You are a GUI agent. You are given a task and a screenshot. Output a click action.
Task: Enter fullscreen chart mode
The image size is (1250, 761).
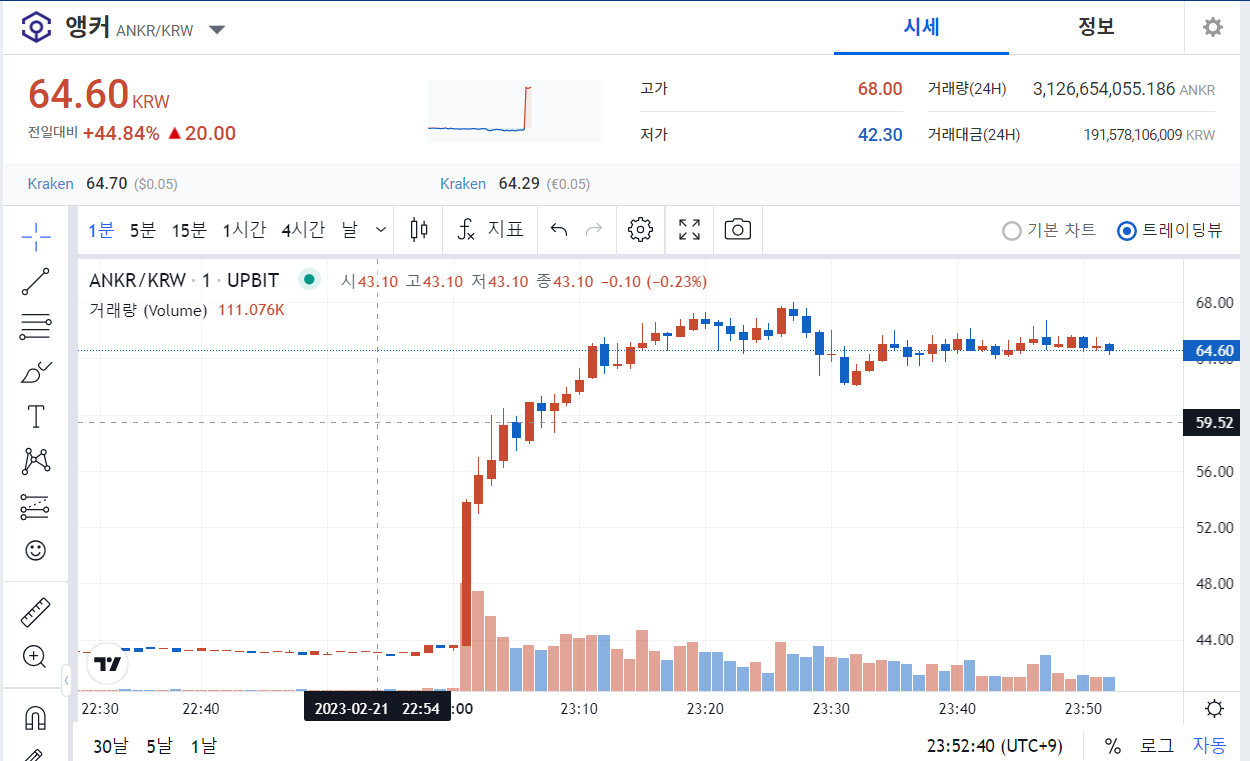(x=689, y=230)
